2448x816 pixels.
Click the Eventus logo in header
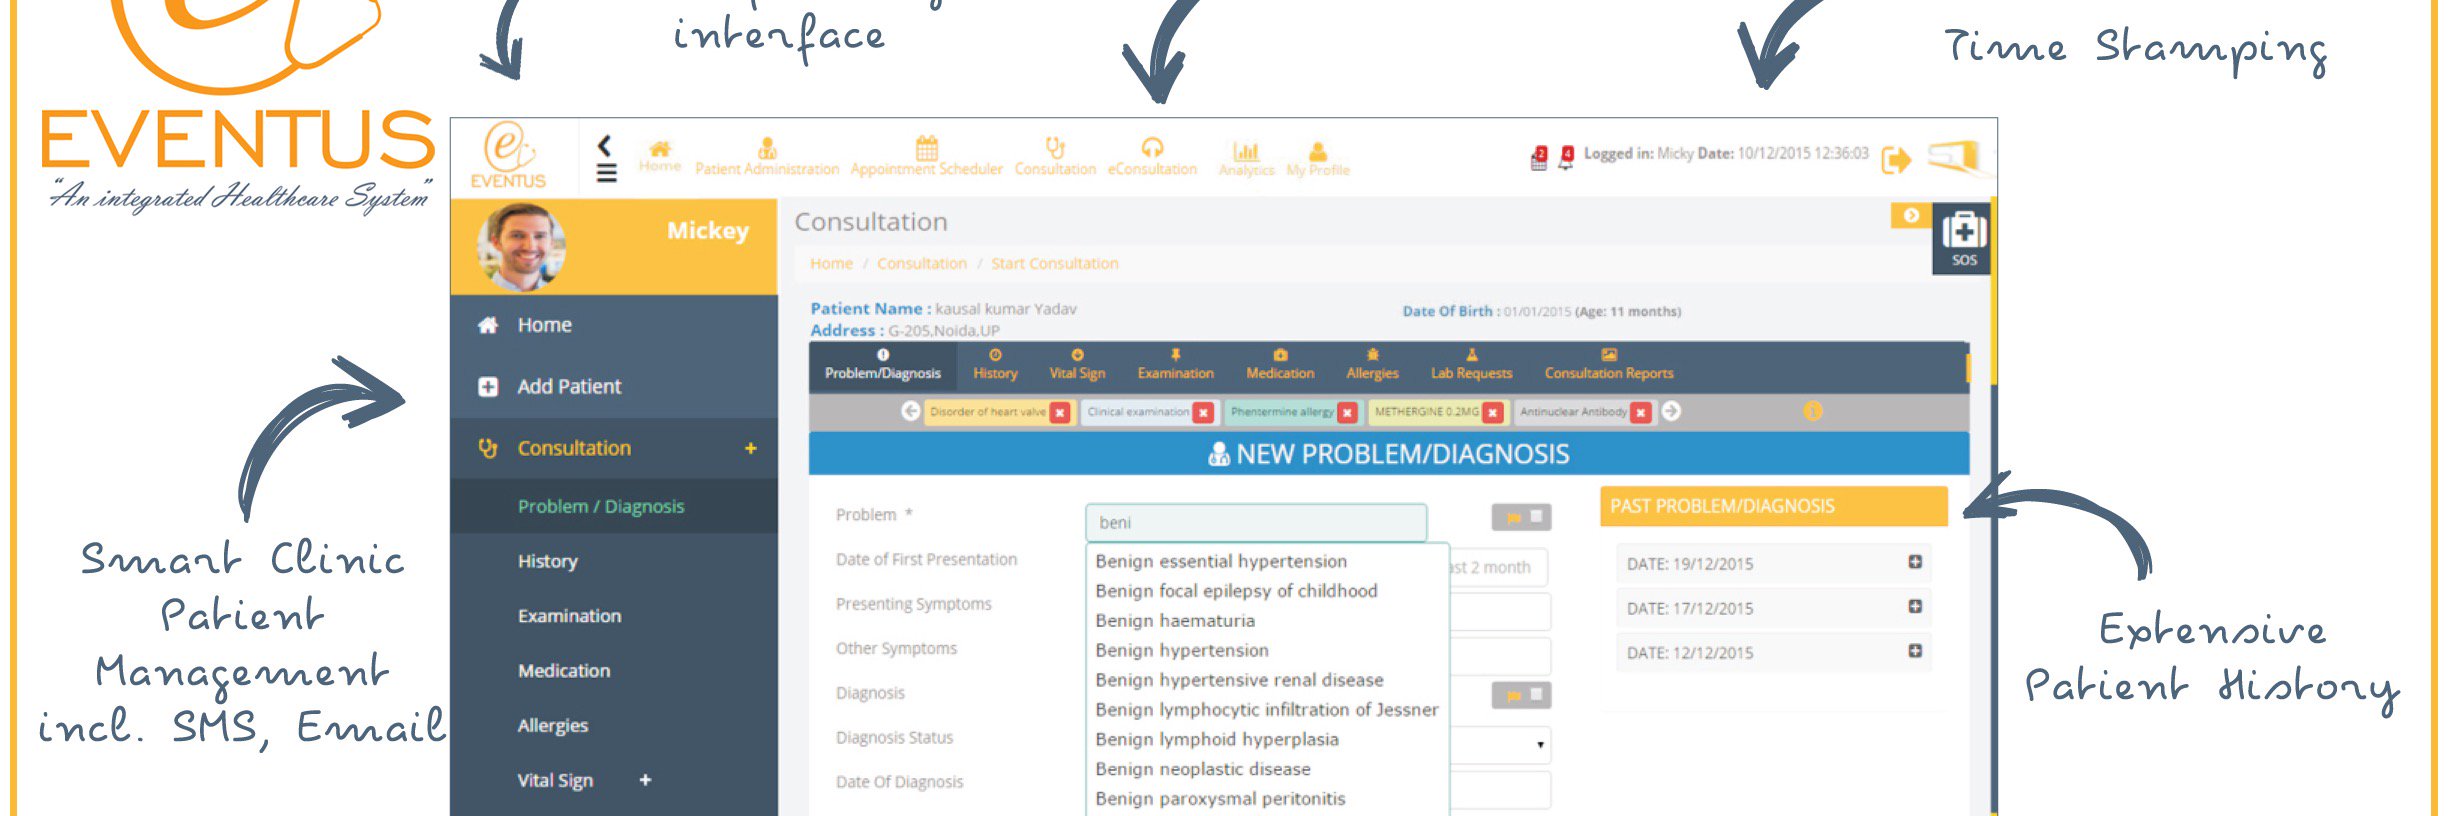tap(508, 156)
